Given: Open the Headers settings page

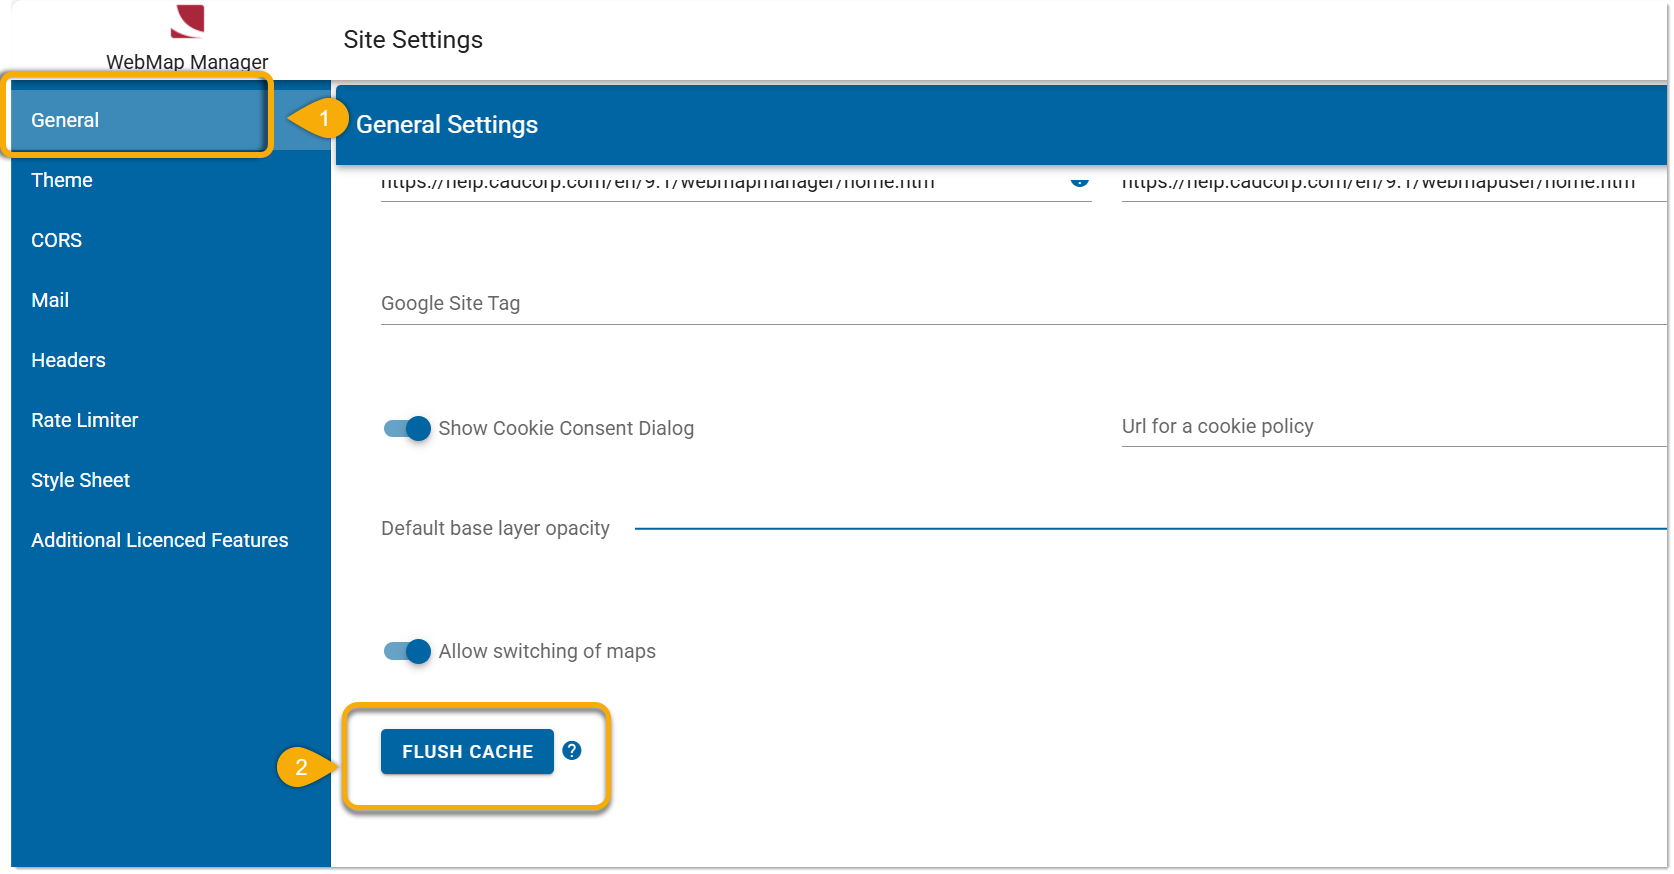Looking at the screenshot, I should pyautogui.click(x=171, y=360).
